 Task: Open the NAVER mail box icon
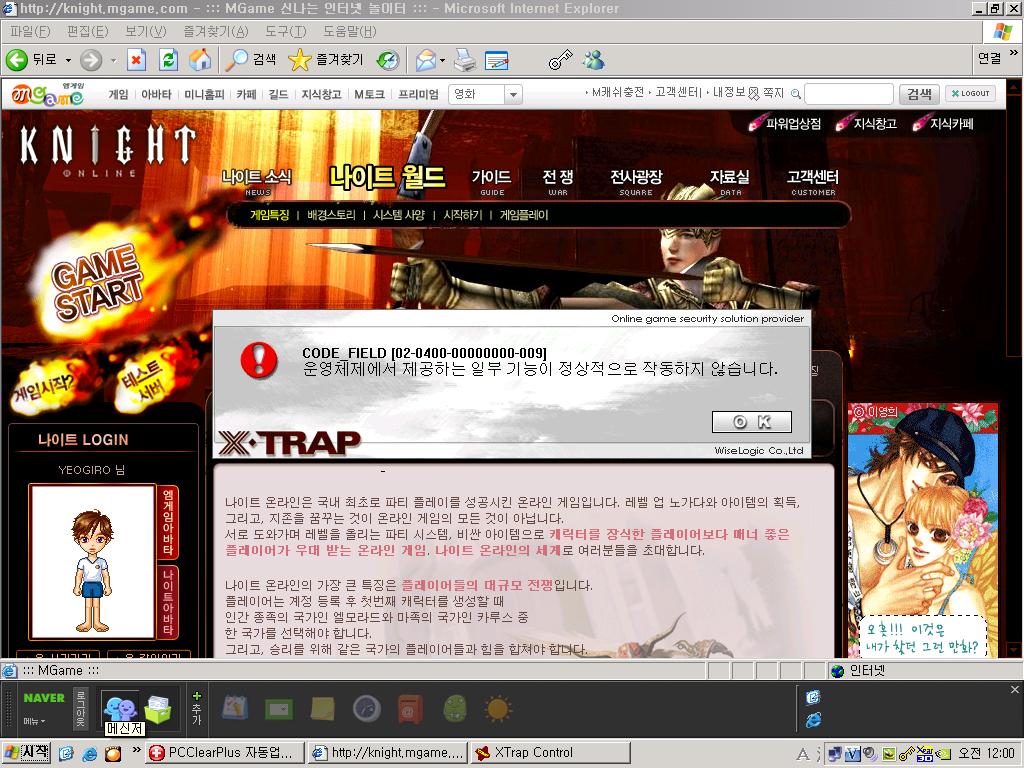(x=159, y=709)
